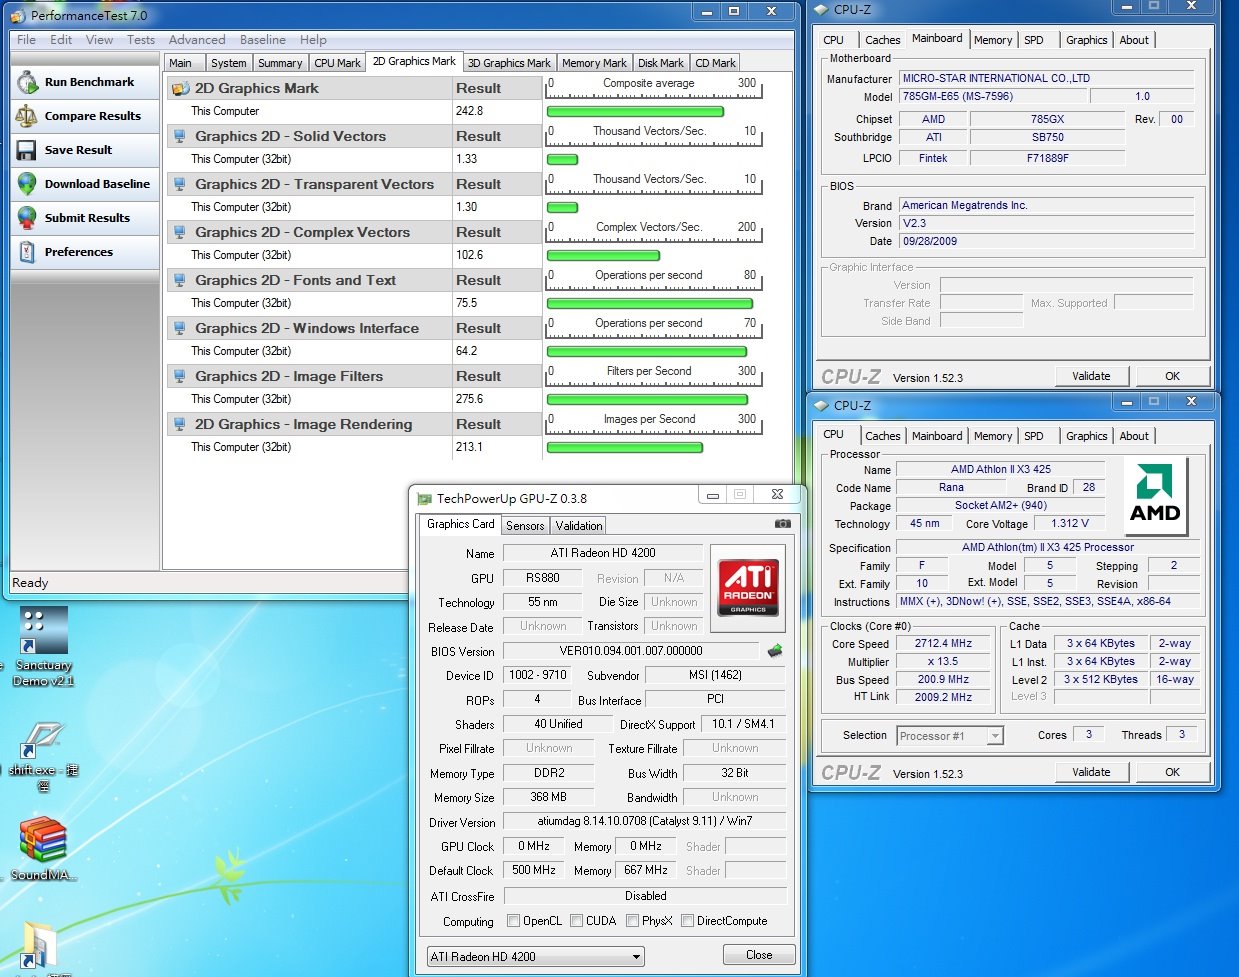Click the Download Baseline globe icon
This screenshot has width=1239, height=977.
27,184
